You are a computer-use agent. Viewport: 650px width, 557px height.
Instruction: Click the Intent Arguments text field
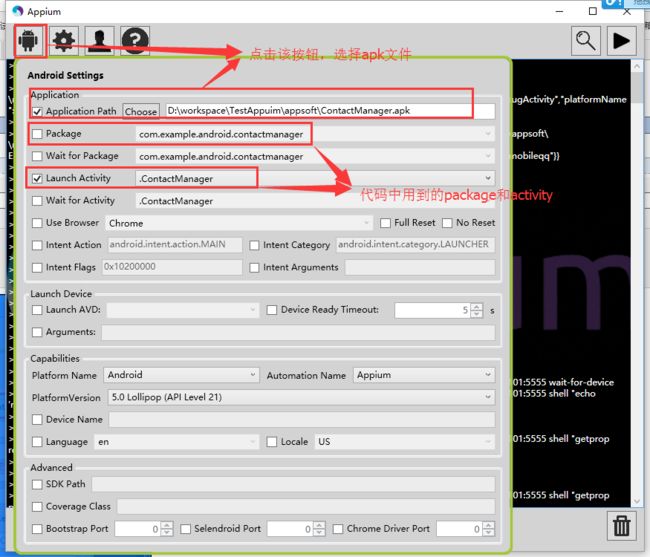[420, 268]
